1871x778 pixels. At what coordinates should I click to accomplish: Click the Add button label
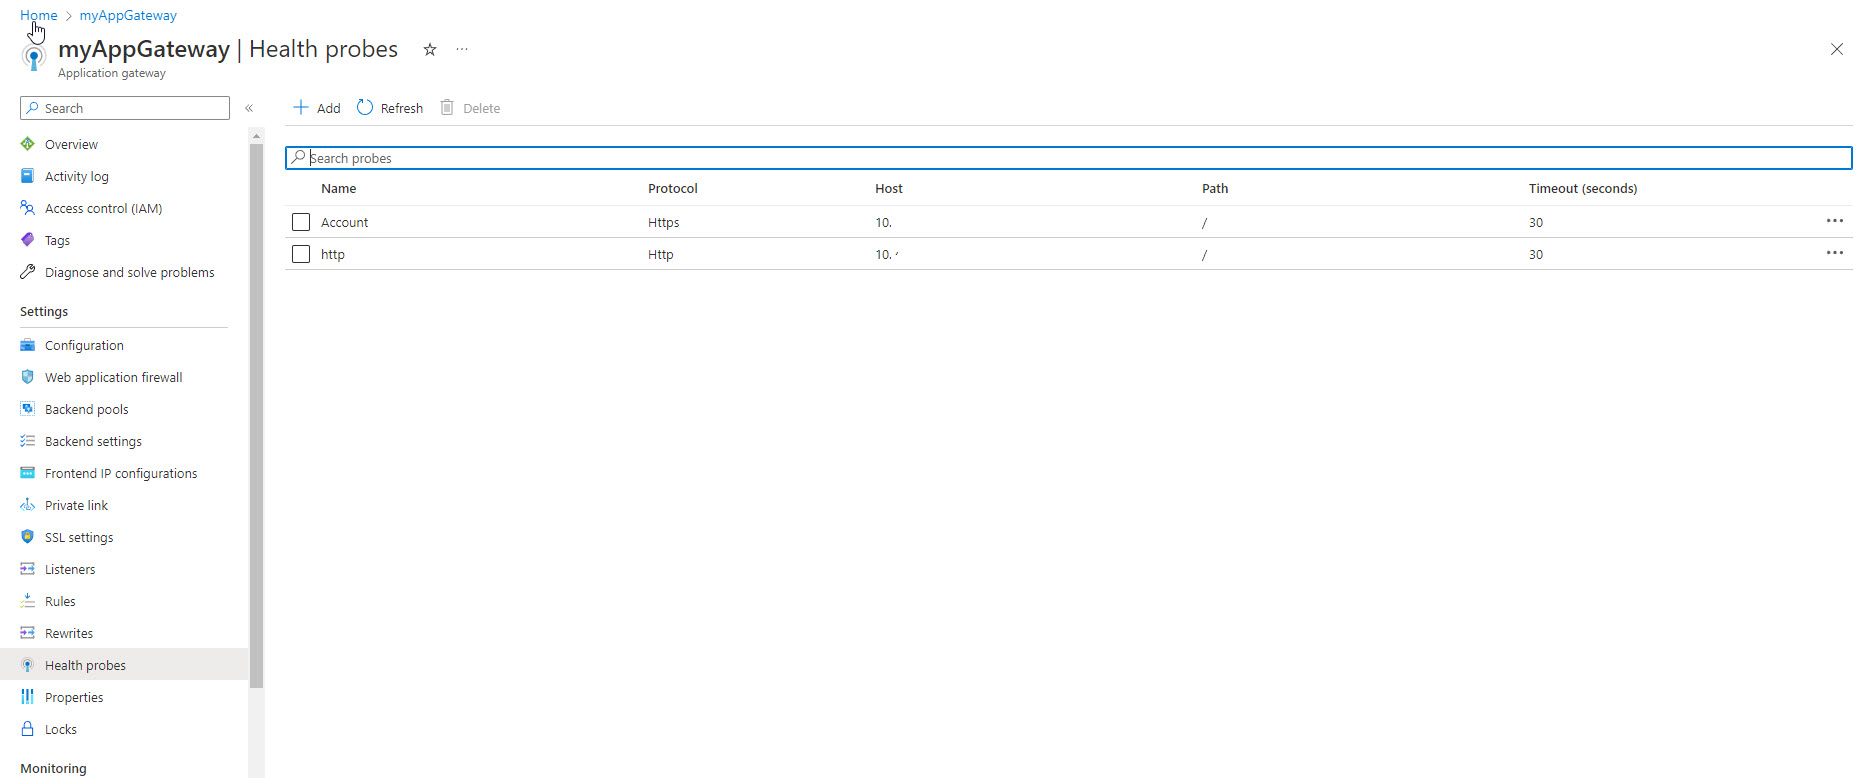tap(329, 108)
